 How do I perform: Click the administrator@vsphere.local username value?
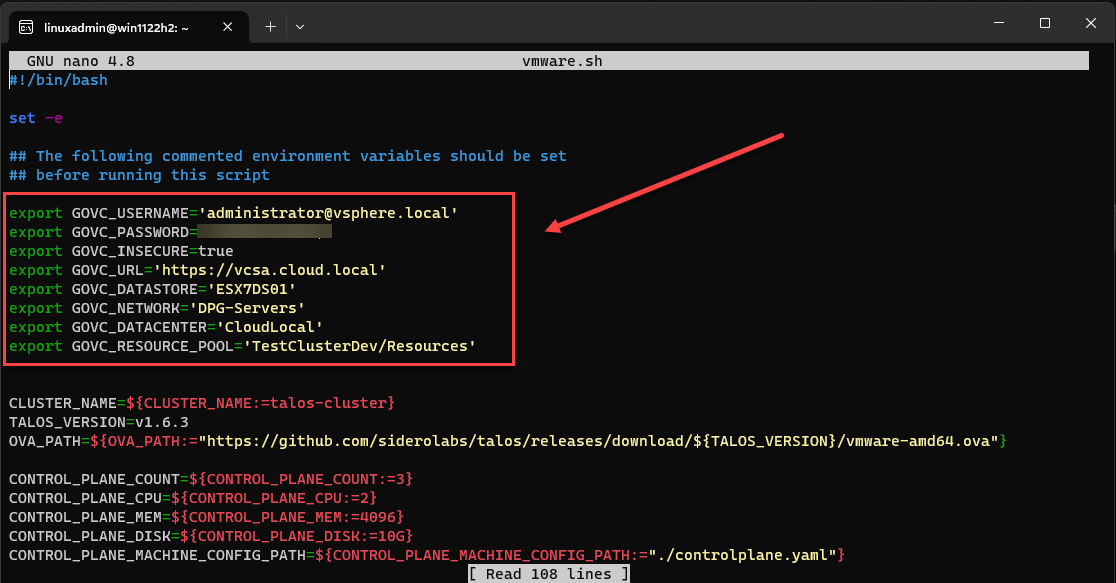pos(328,213)
